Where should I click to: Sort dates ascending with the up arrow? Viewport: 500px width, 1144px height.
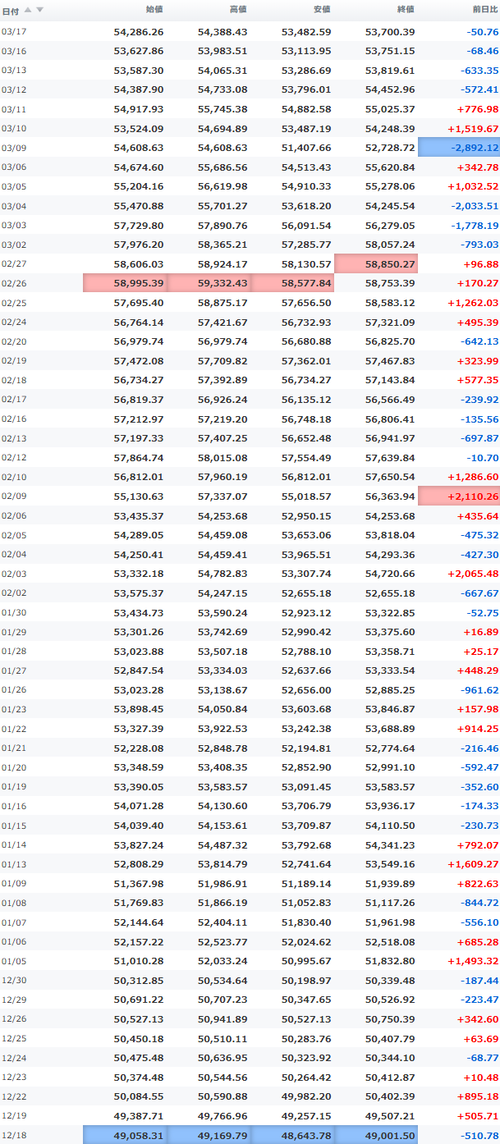click(x=28, y=9)
